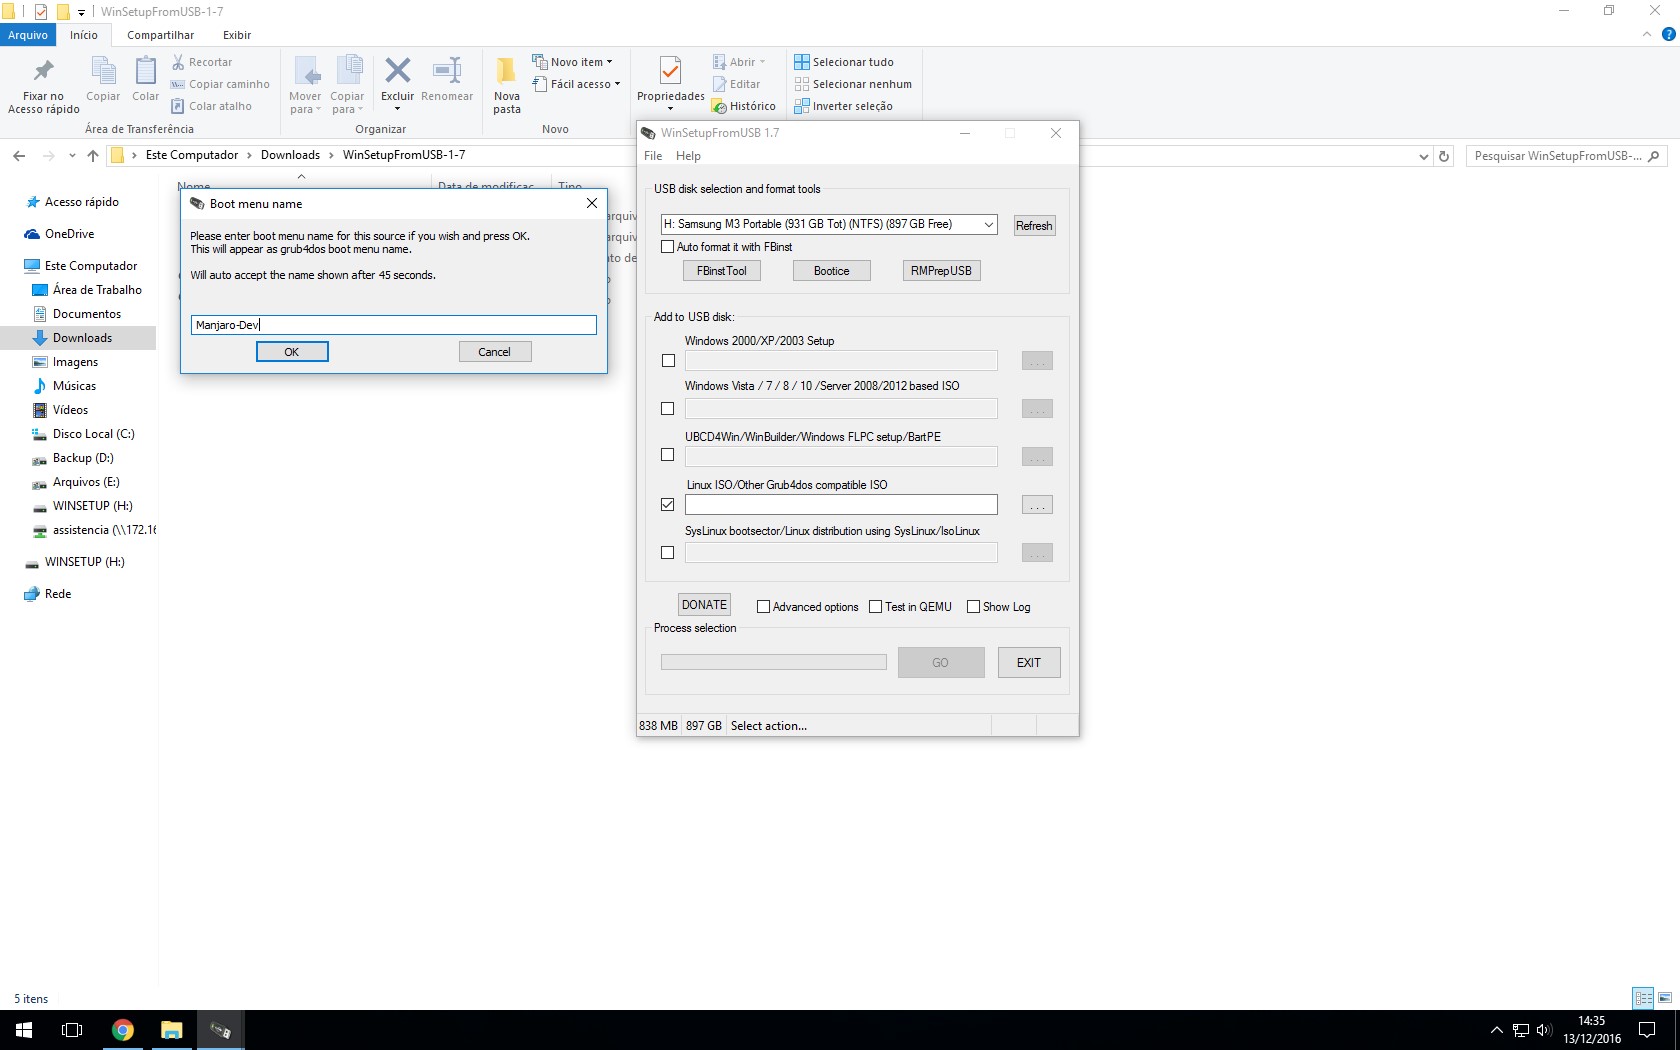1680x1050 pixels.
Task: Open the USB disk selection dropdown
Action: (988, 225)
